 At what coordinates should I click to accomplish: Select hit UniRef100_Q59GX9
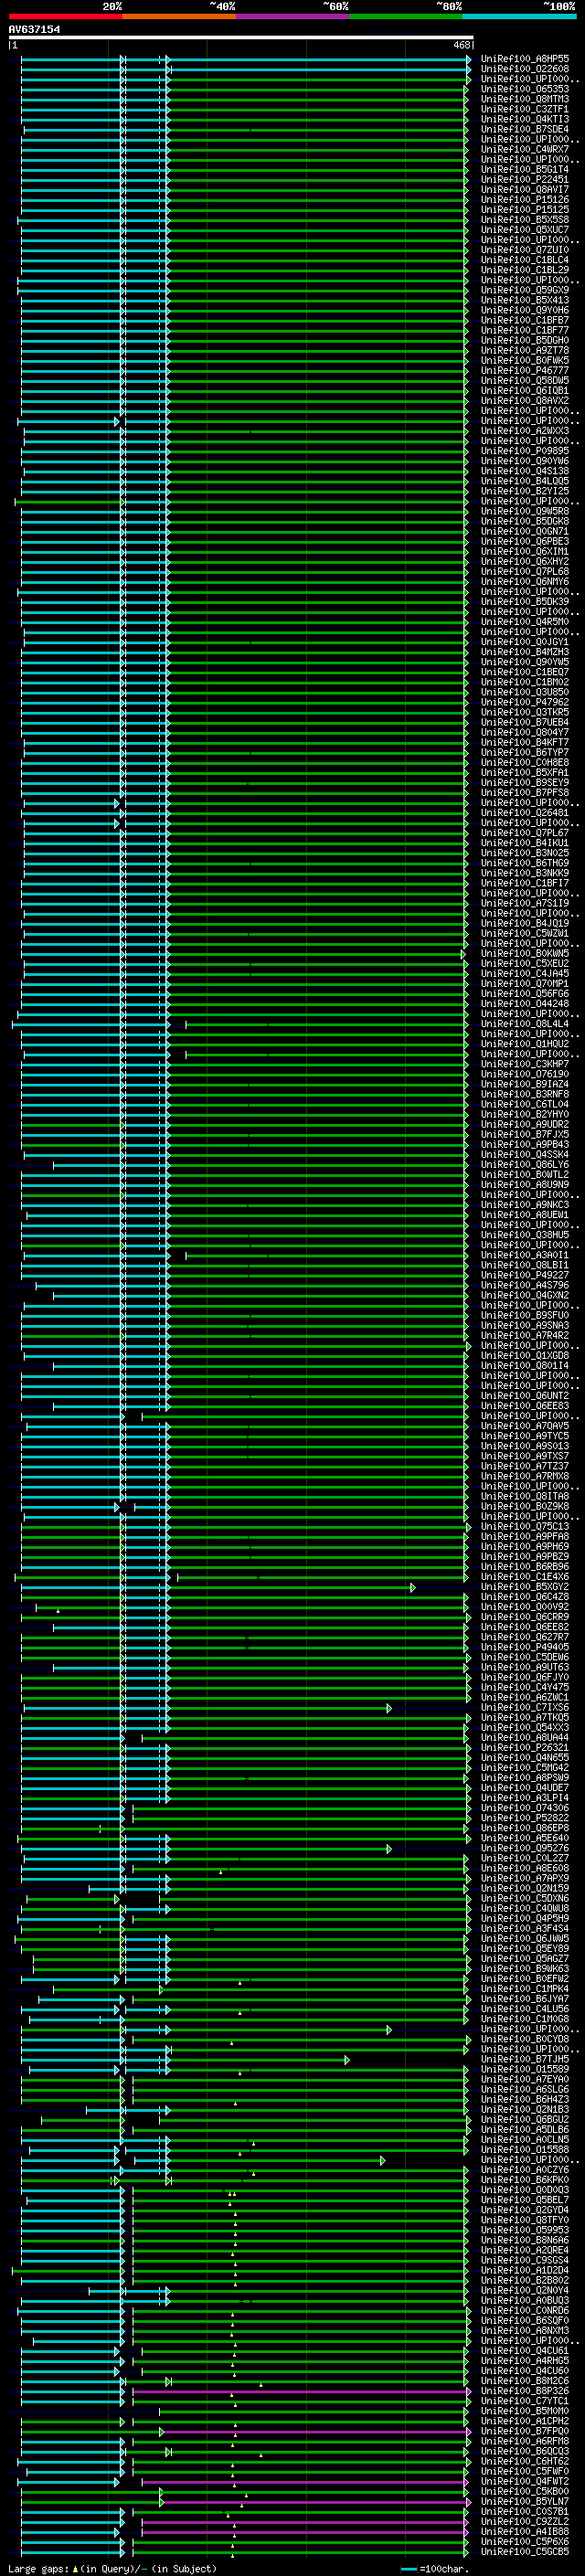click(x=525, y=290)
